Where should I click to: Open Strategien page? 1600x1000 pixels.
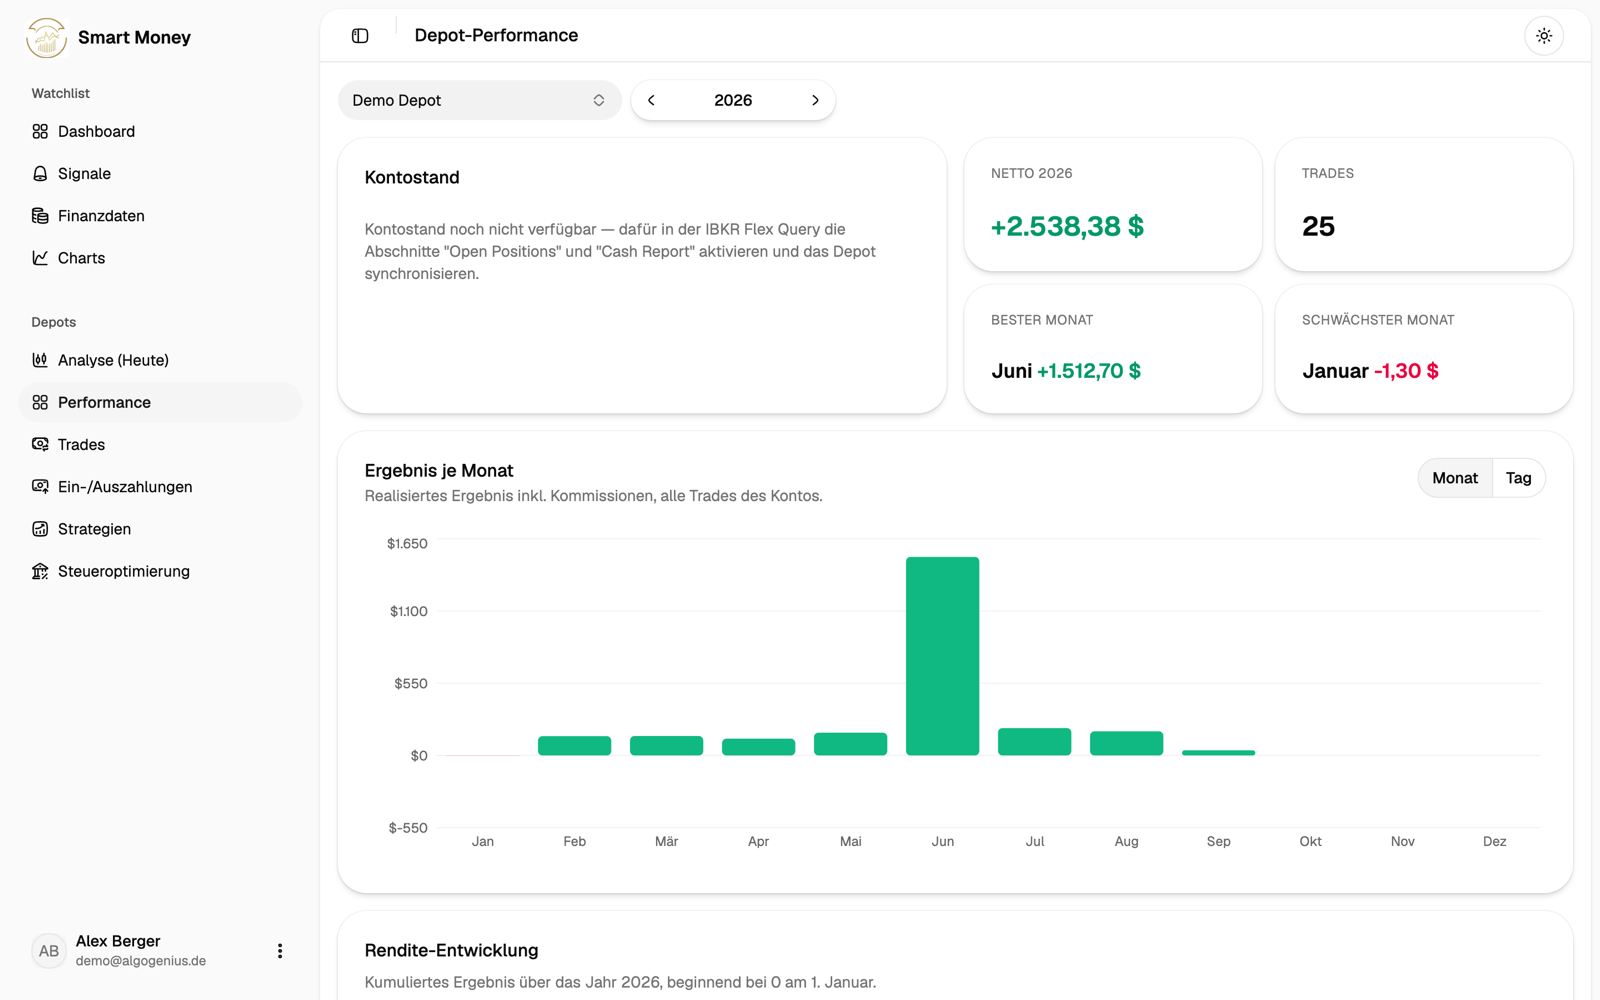pyautogui.click(x=160, y=528)
